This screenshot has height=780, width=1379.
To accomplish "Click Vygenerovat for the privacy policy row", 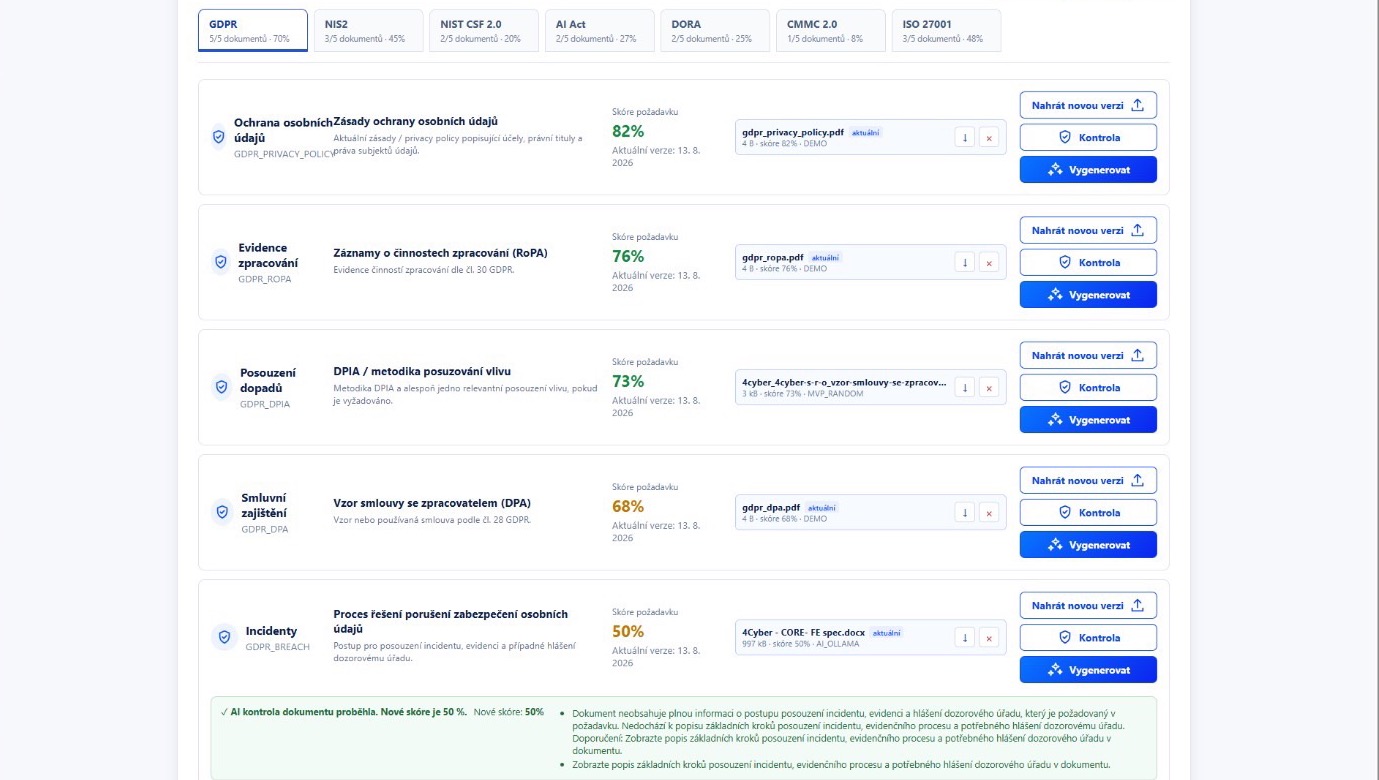I will (1088, 169).
